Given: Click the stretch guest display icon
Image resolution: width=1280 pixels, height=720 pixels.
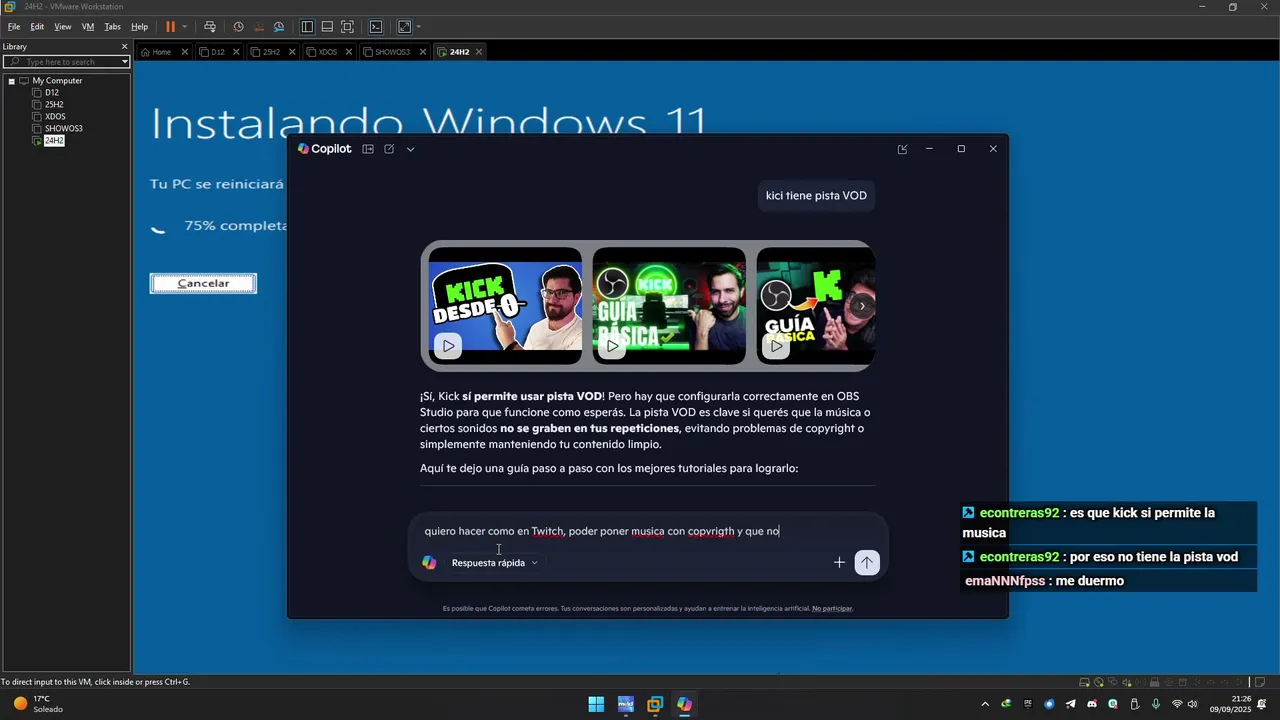Looking at the screenshot, I should point(404,27).
